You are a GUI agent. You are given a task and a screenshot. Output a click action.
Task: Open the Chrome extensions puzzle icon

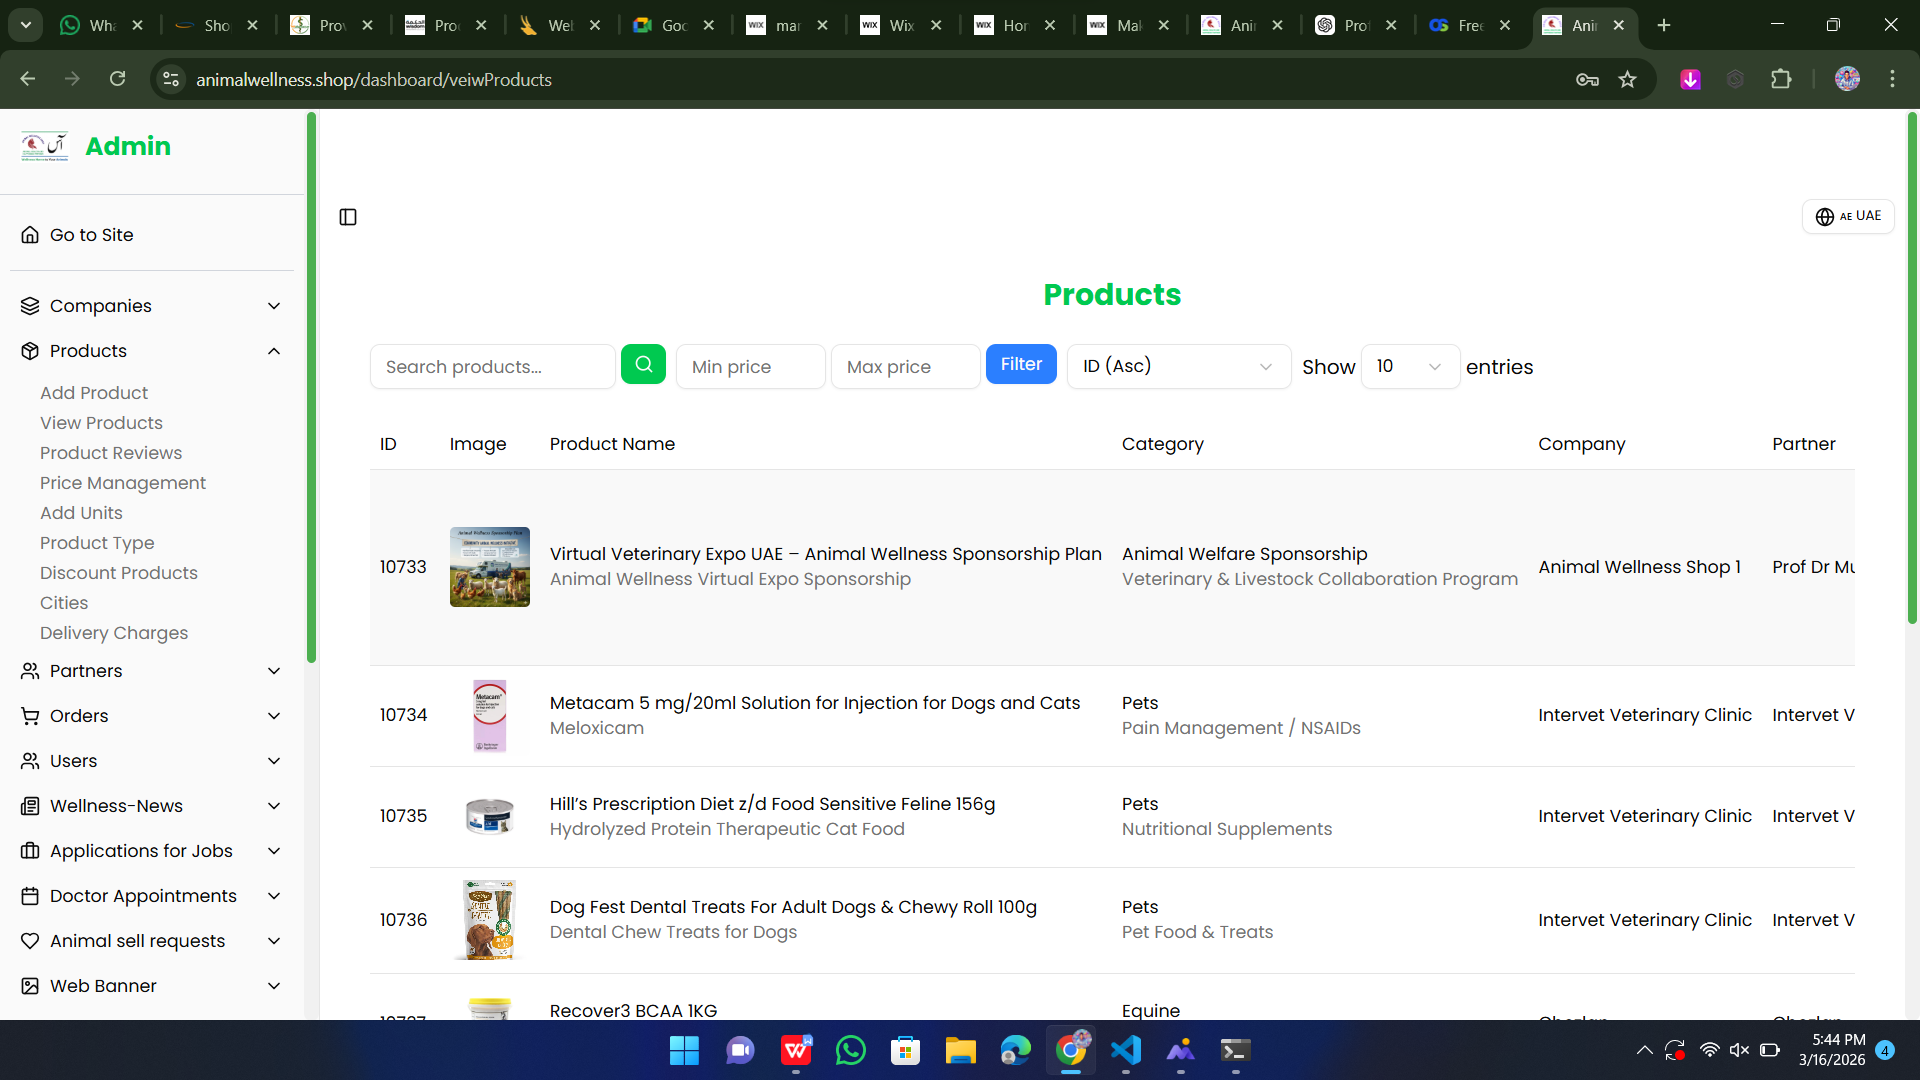point(1781,80)
